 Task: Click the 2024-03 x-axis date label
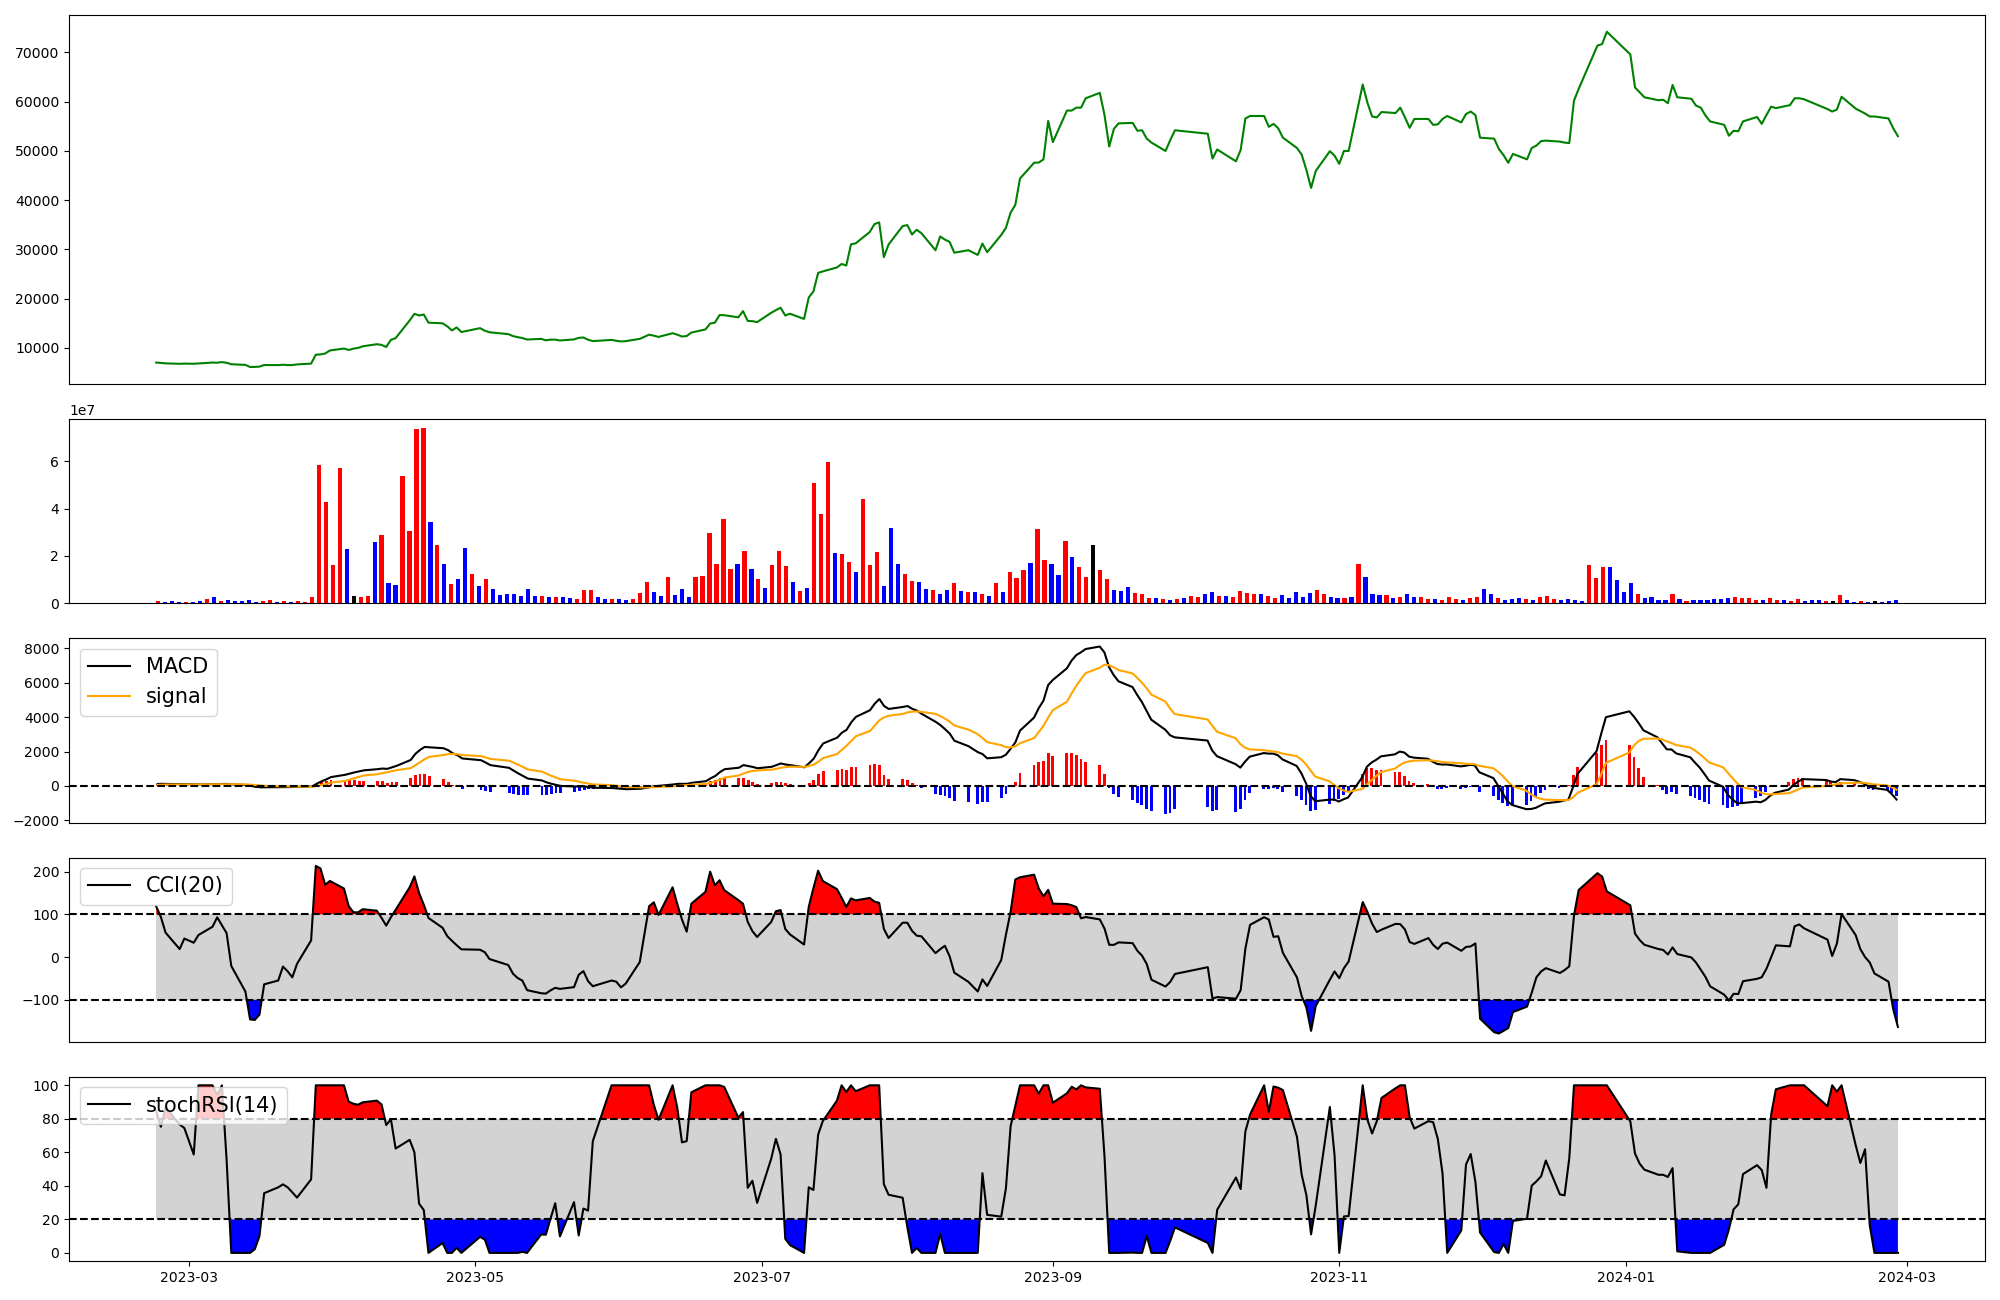click(1908, 1277)
